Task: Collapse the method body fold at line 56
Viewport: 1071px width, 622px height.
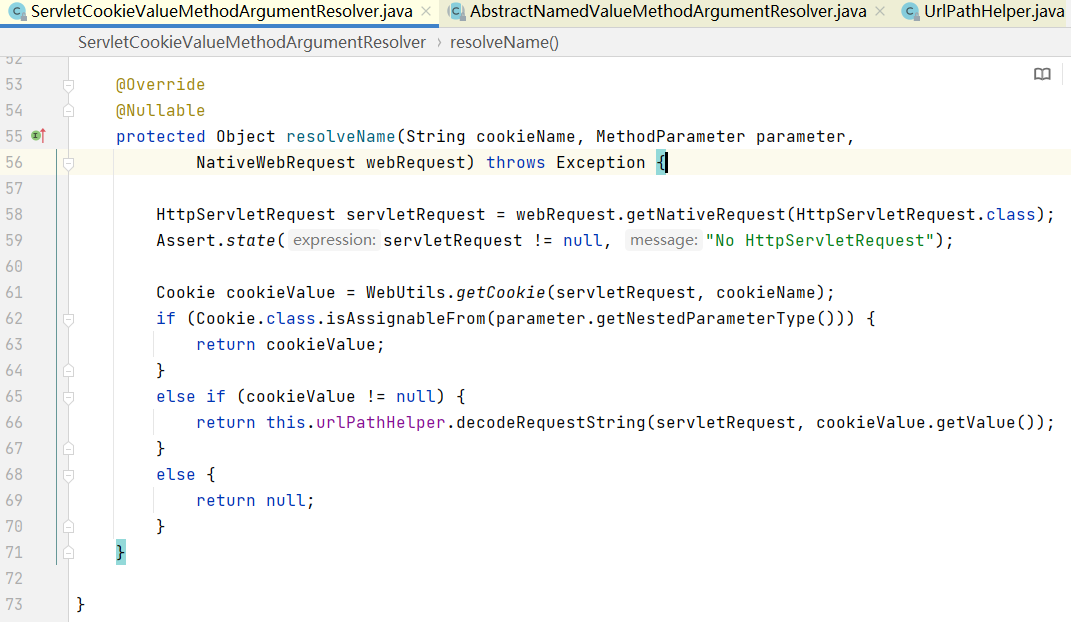Action: [x=68, y=163]
